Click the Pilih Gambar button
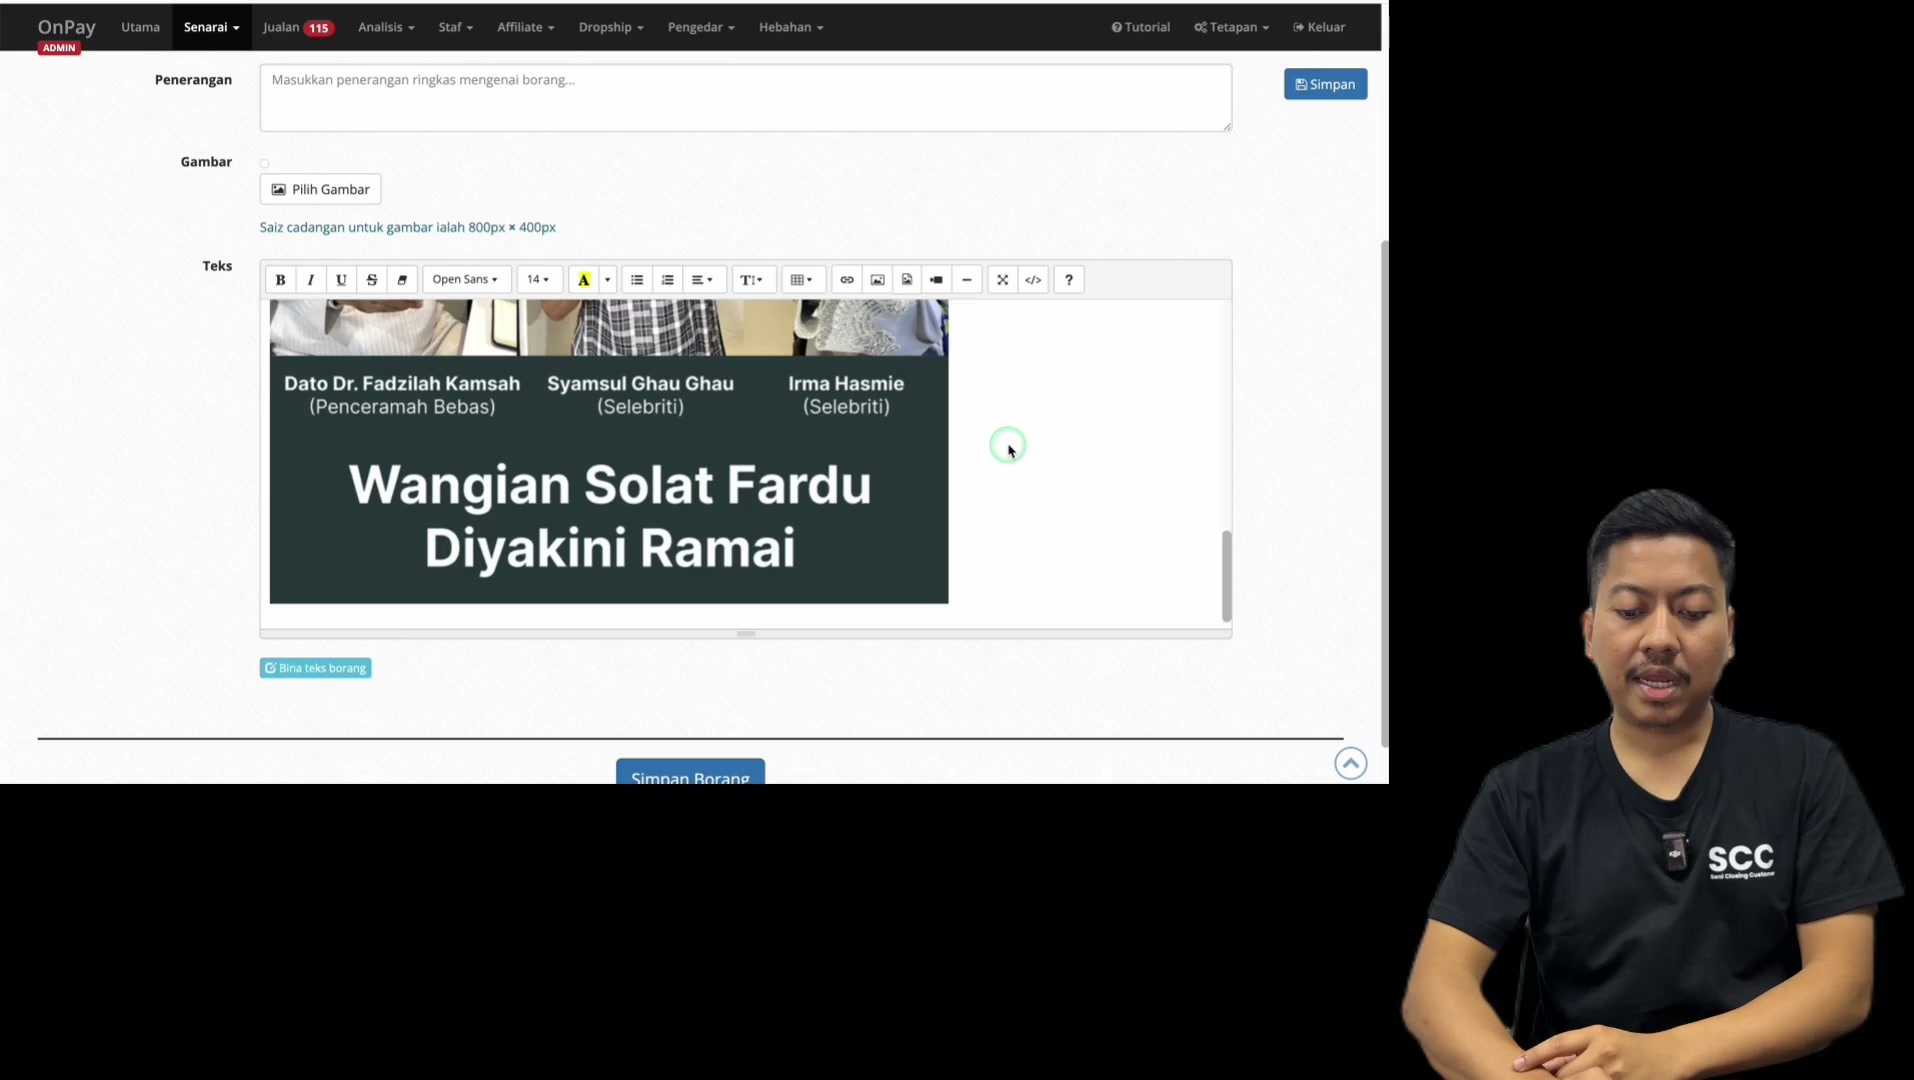 (x=320, y=189)
